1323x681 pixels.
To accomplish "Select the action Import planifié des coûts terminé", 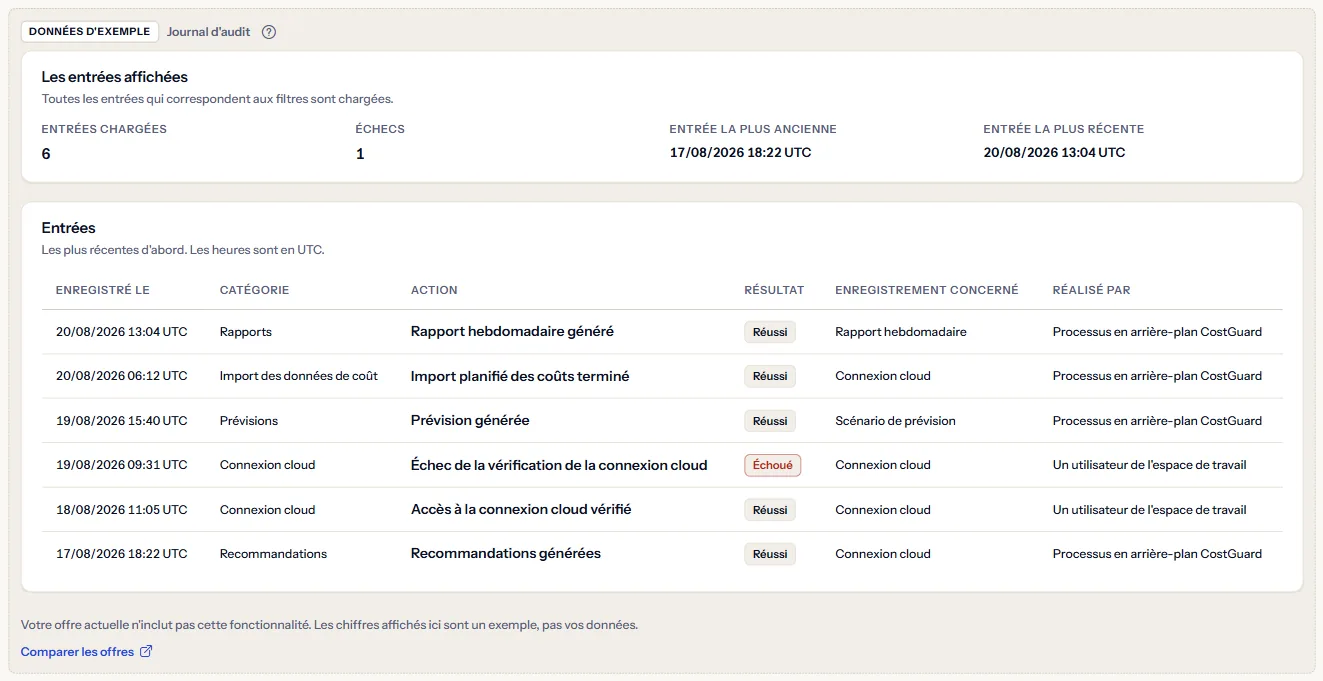I will click(520, 376).
